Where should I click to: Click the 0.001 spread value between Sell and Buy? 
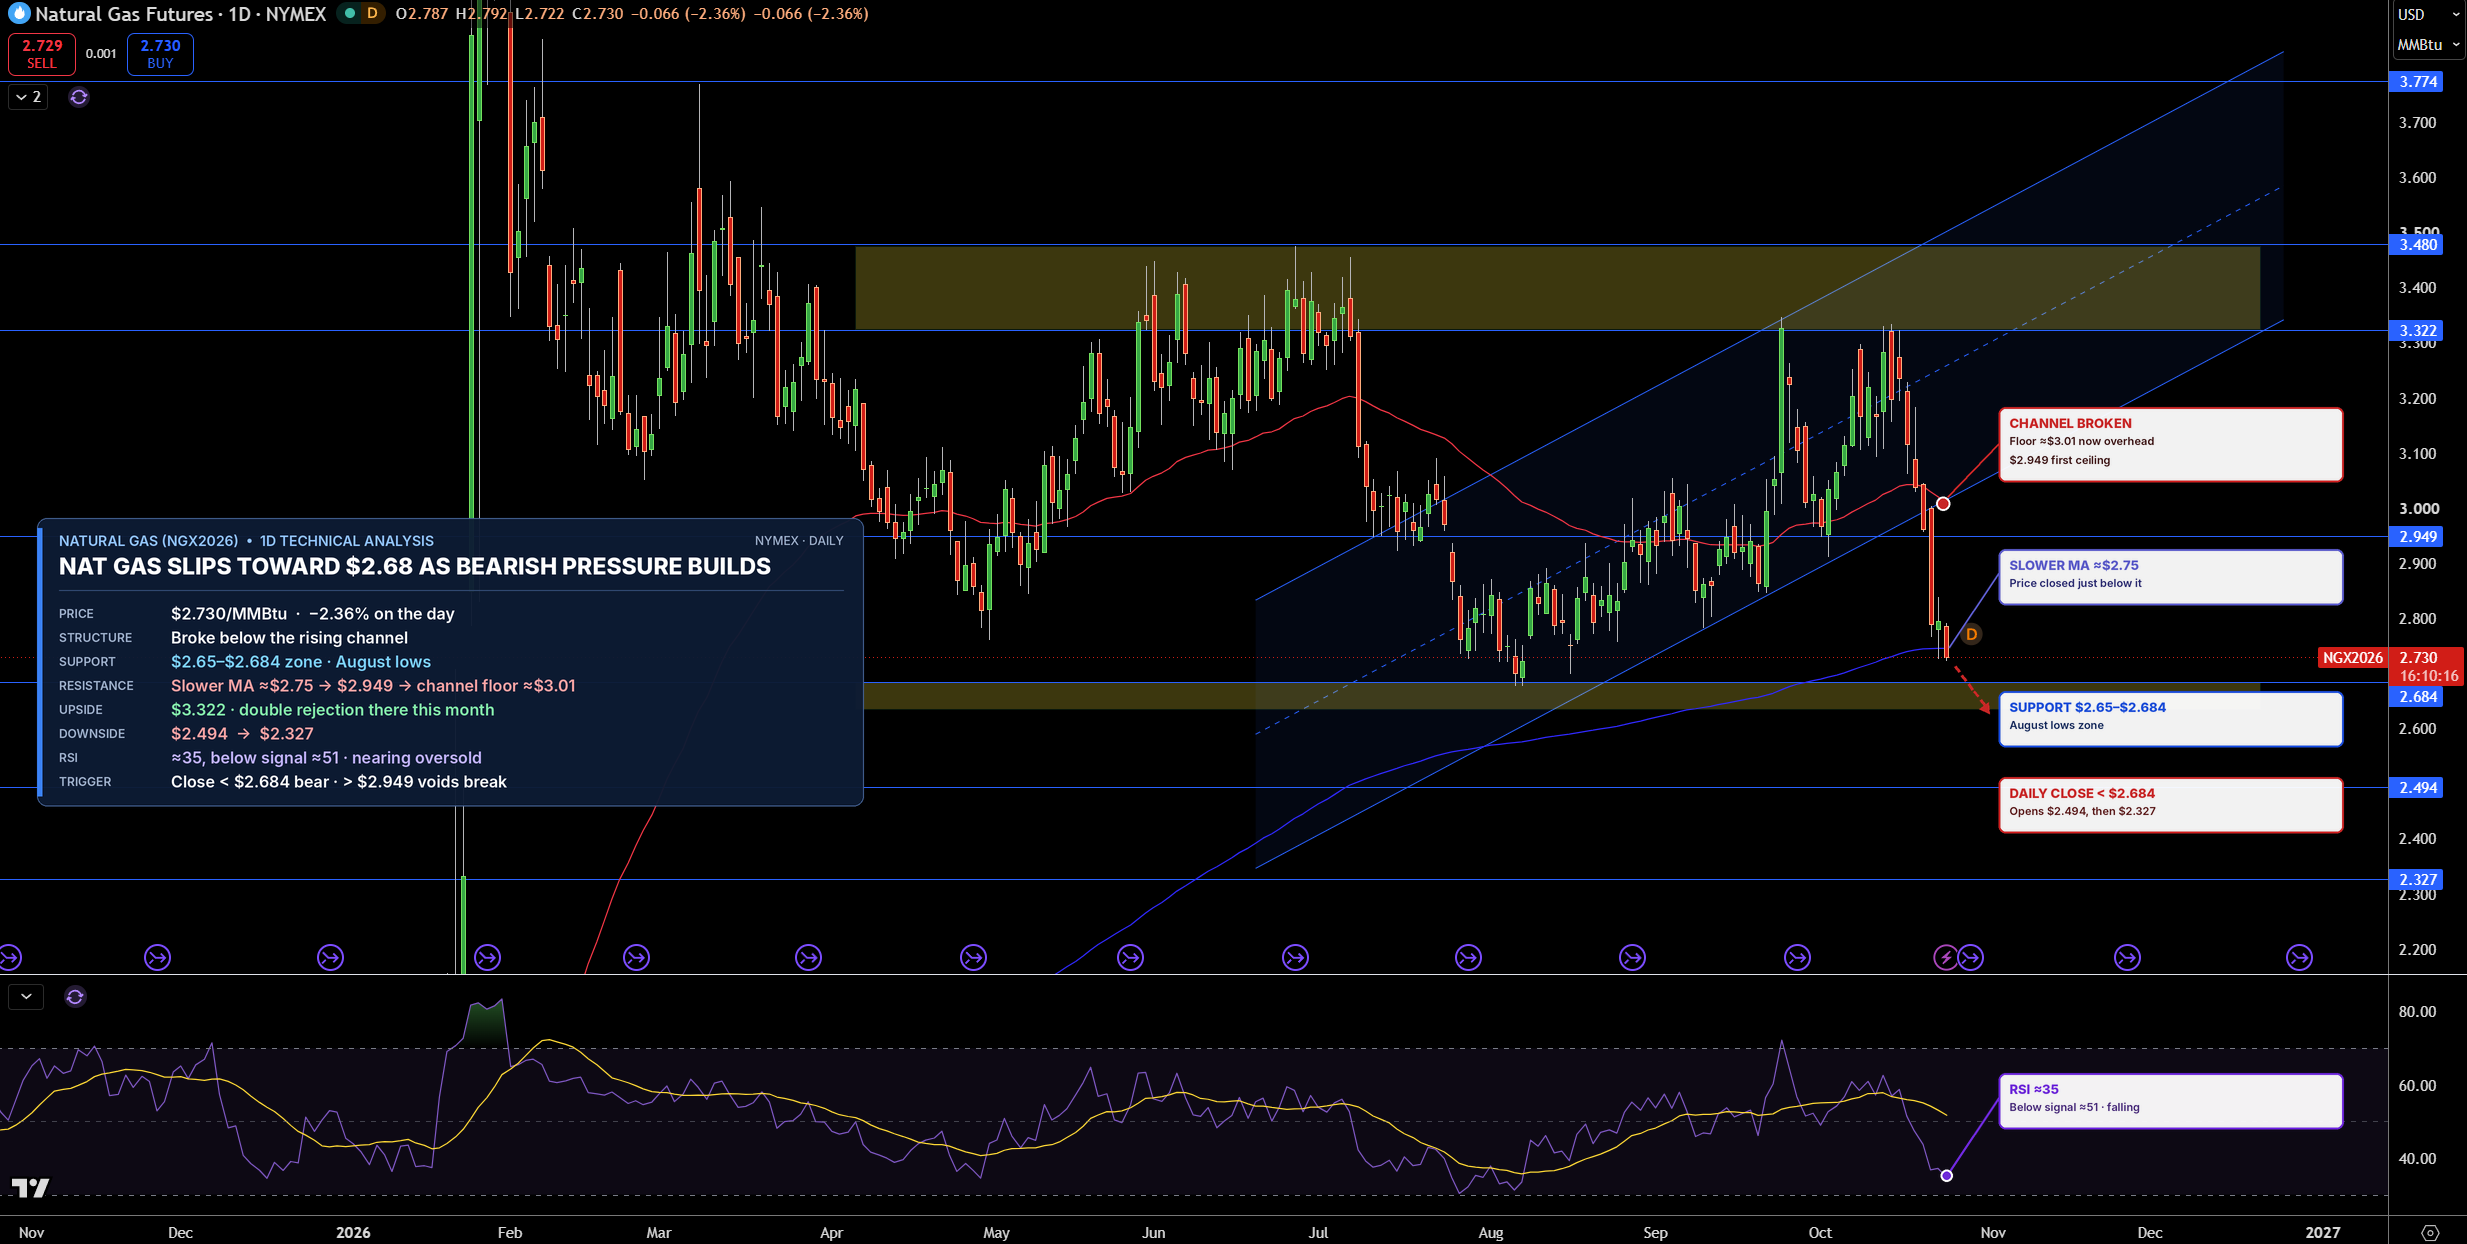click(101, 54)
